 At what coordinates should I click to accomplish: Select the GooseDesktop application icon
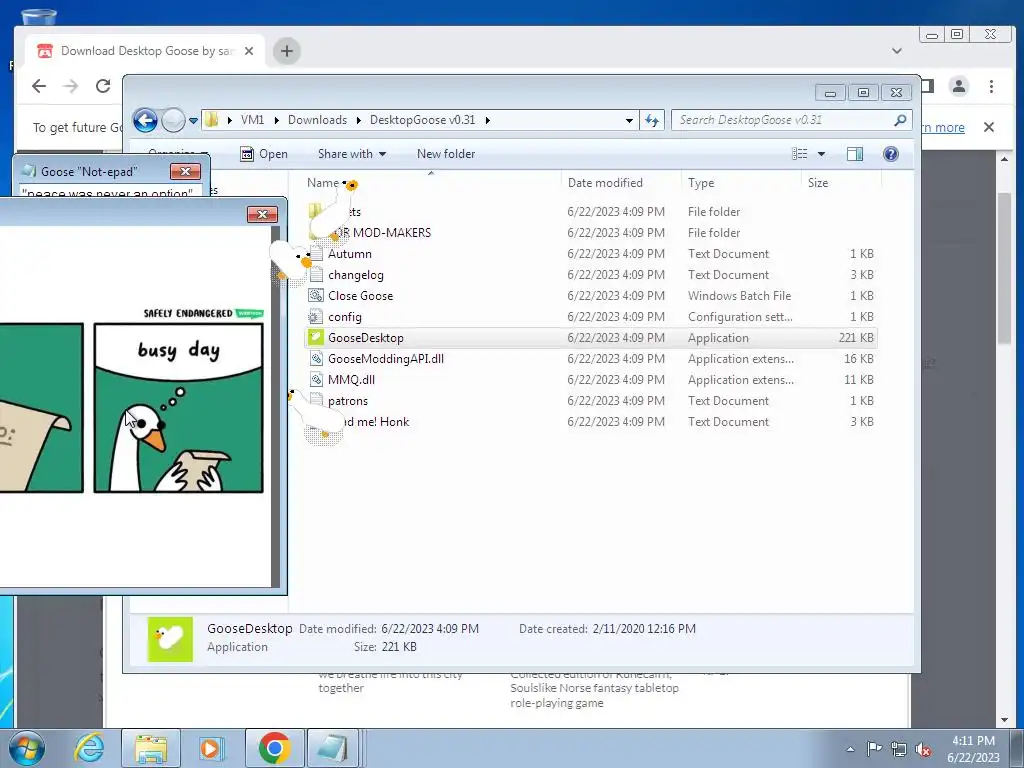(x=316, y=338)
